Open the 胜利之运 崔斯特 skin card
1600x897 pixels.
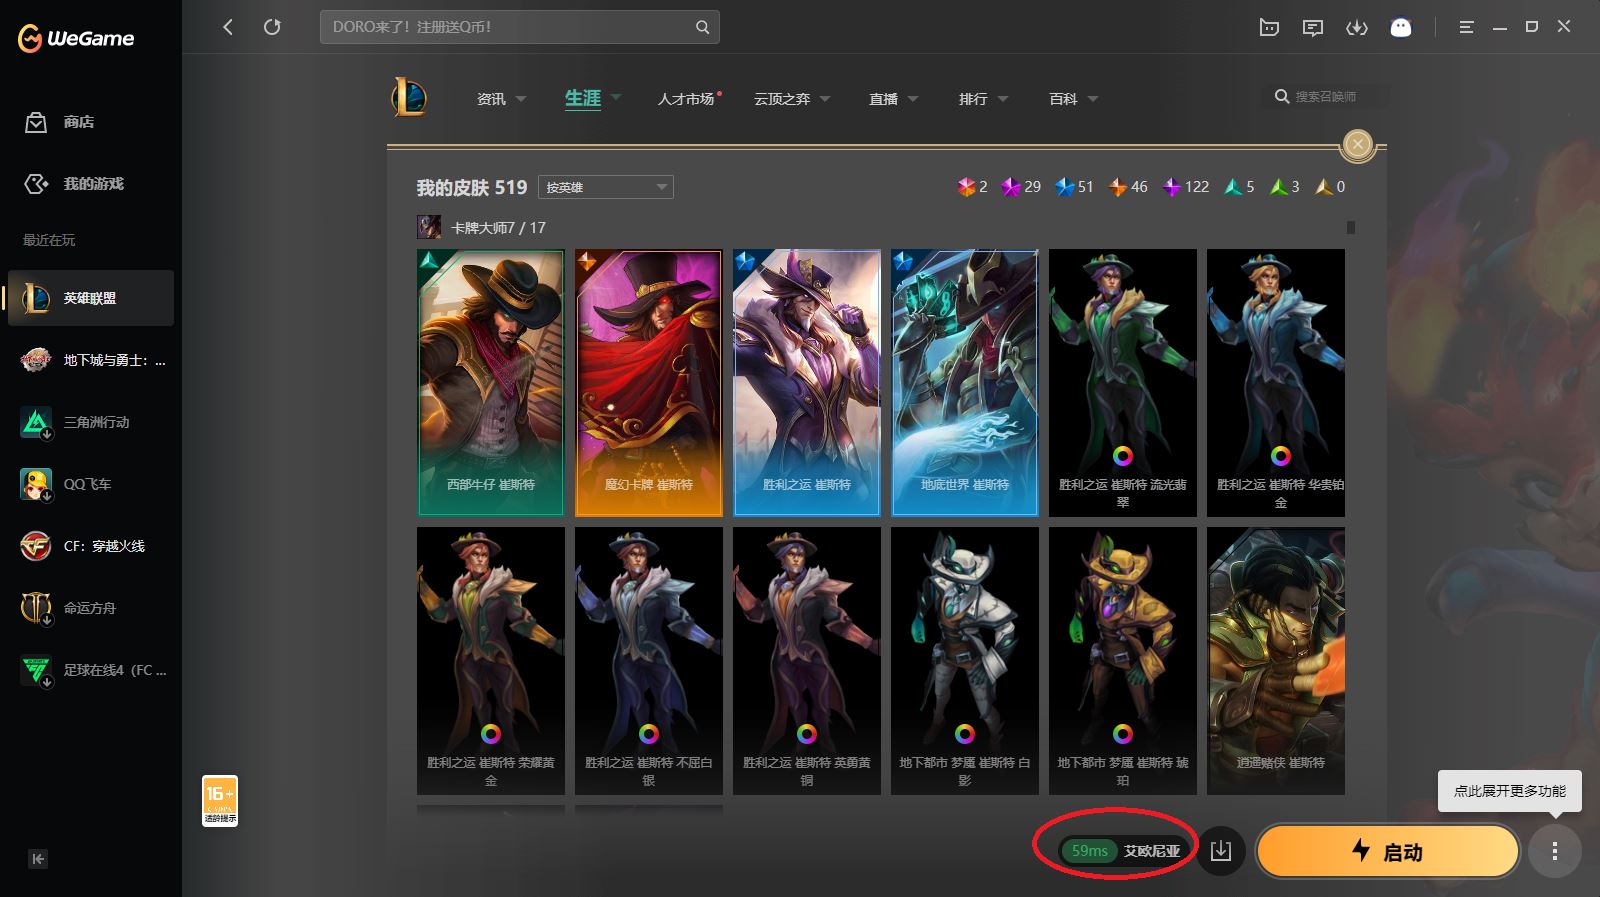(807, 383)
